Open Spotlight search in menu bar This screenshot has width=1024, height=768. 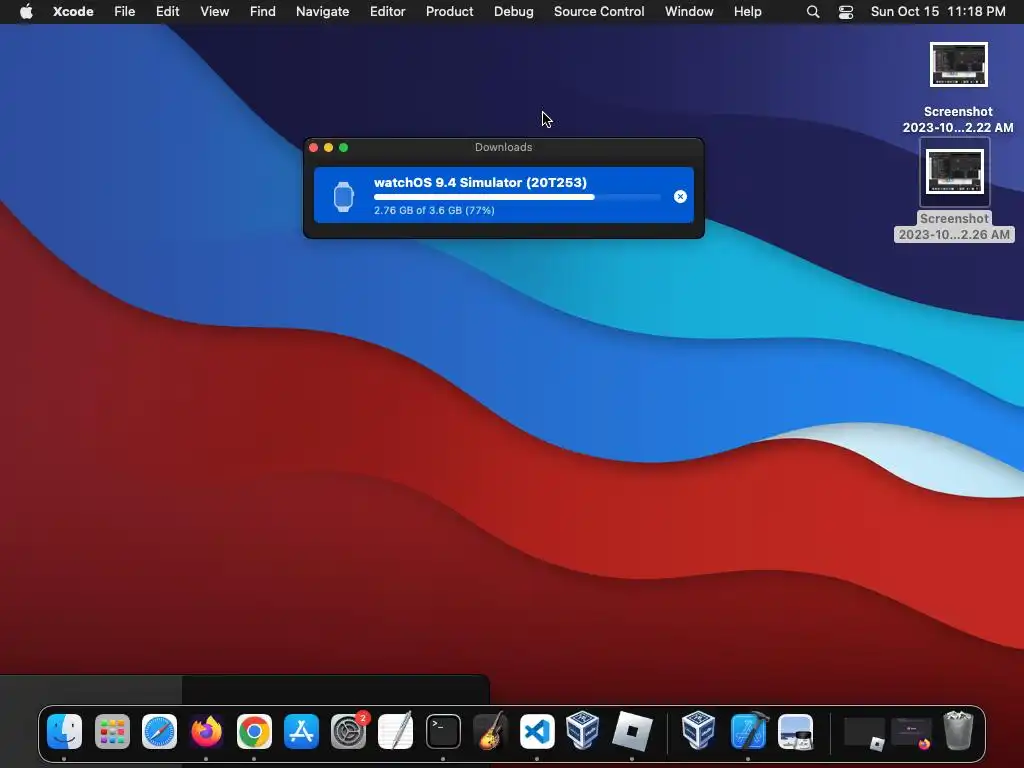tap(813, 12)
